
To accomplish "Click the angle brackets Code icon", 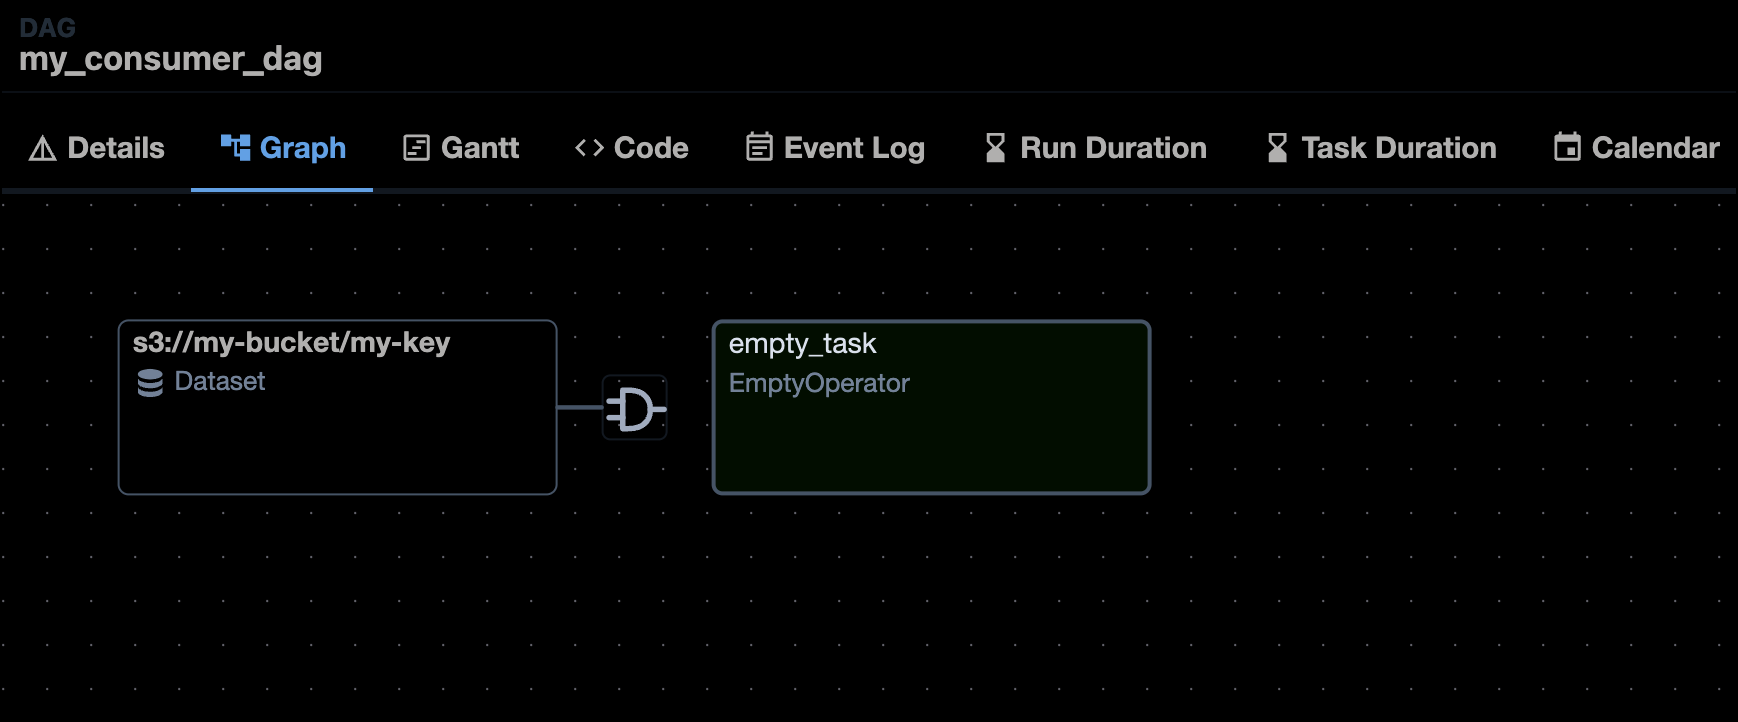I will 589,148.
